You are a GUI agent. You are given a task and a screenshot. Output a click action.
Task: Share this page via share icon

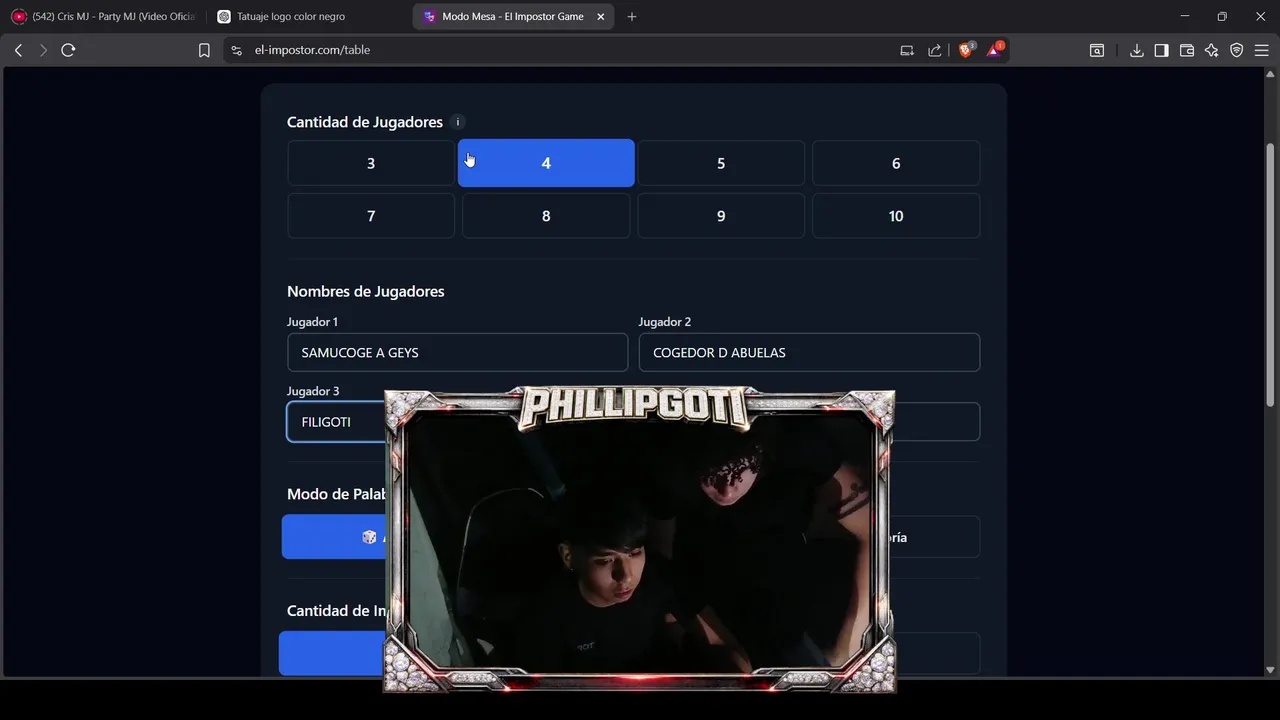934,50
